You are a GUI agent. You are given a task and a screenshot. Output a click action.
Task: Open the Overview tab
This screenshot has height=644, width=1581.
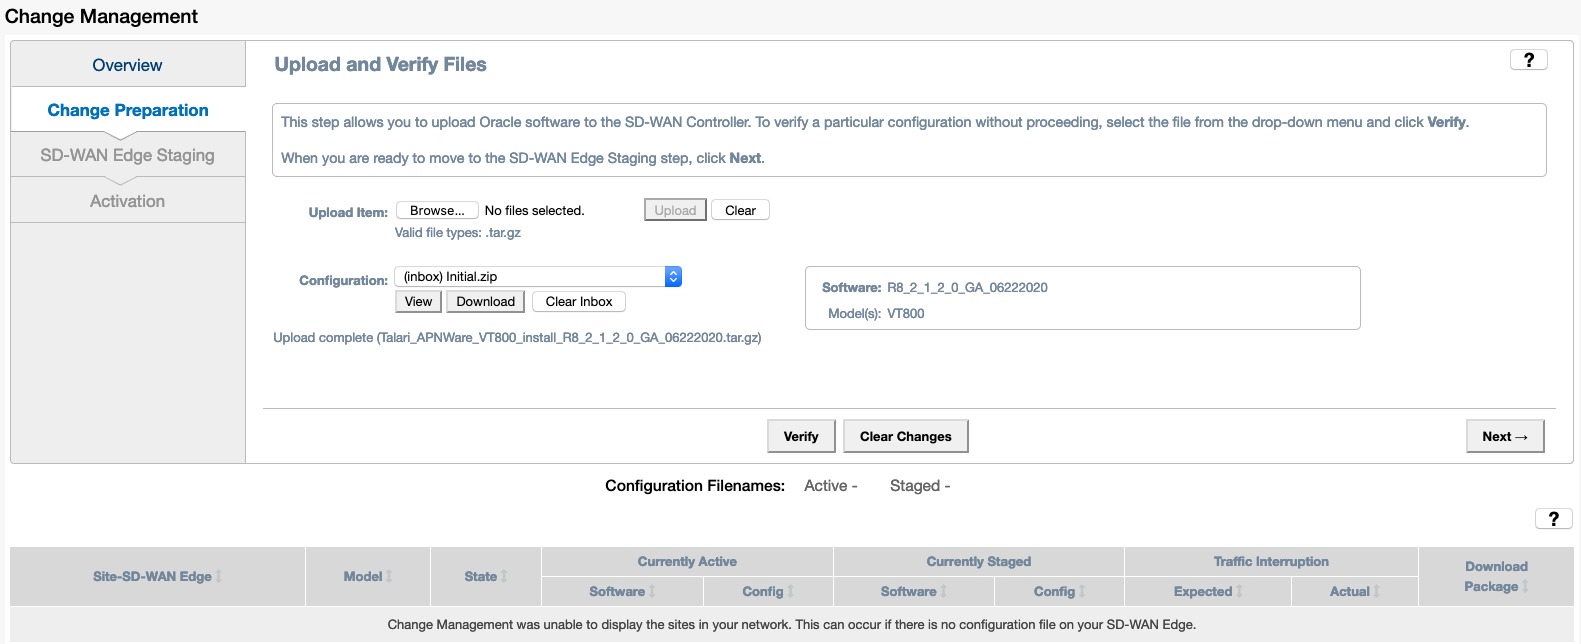tap(127, 65)
